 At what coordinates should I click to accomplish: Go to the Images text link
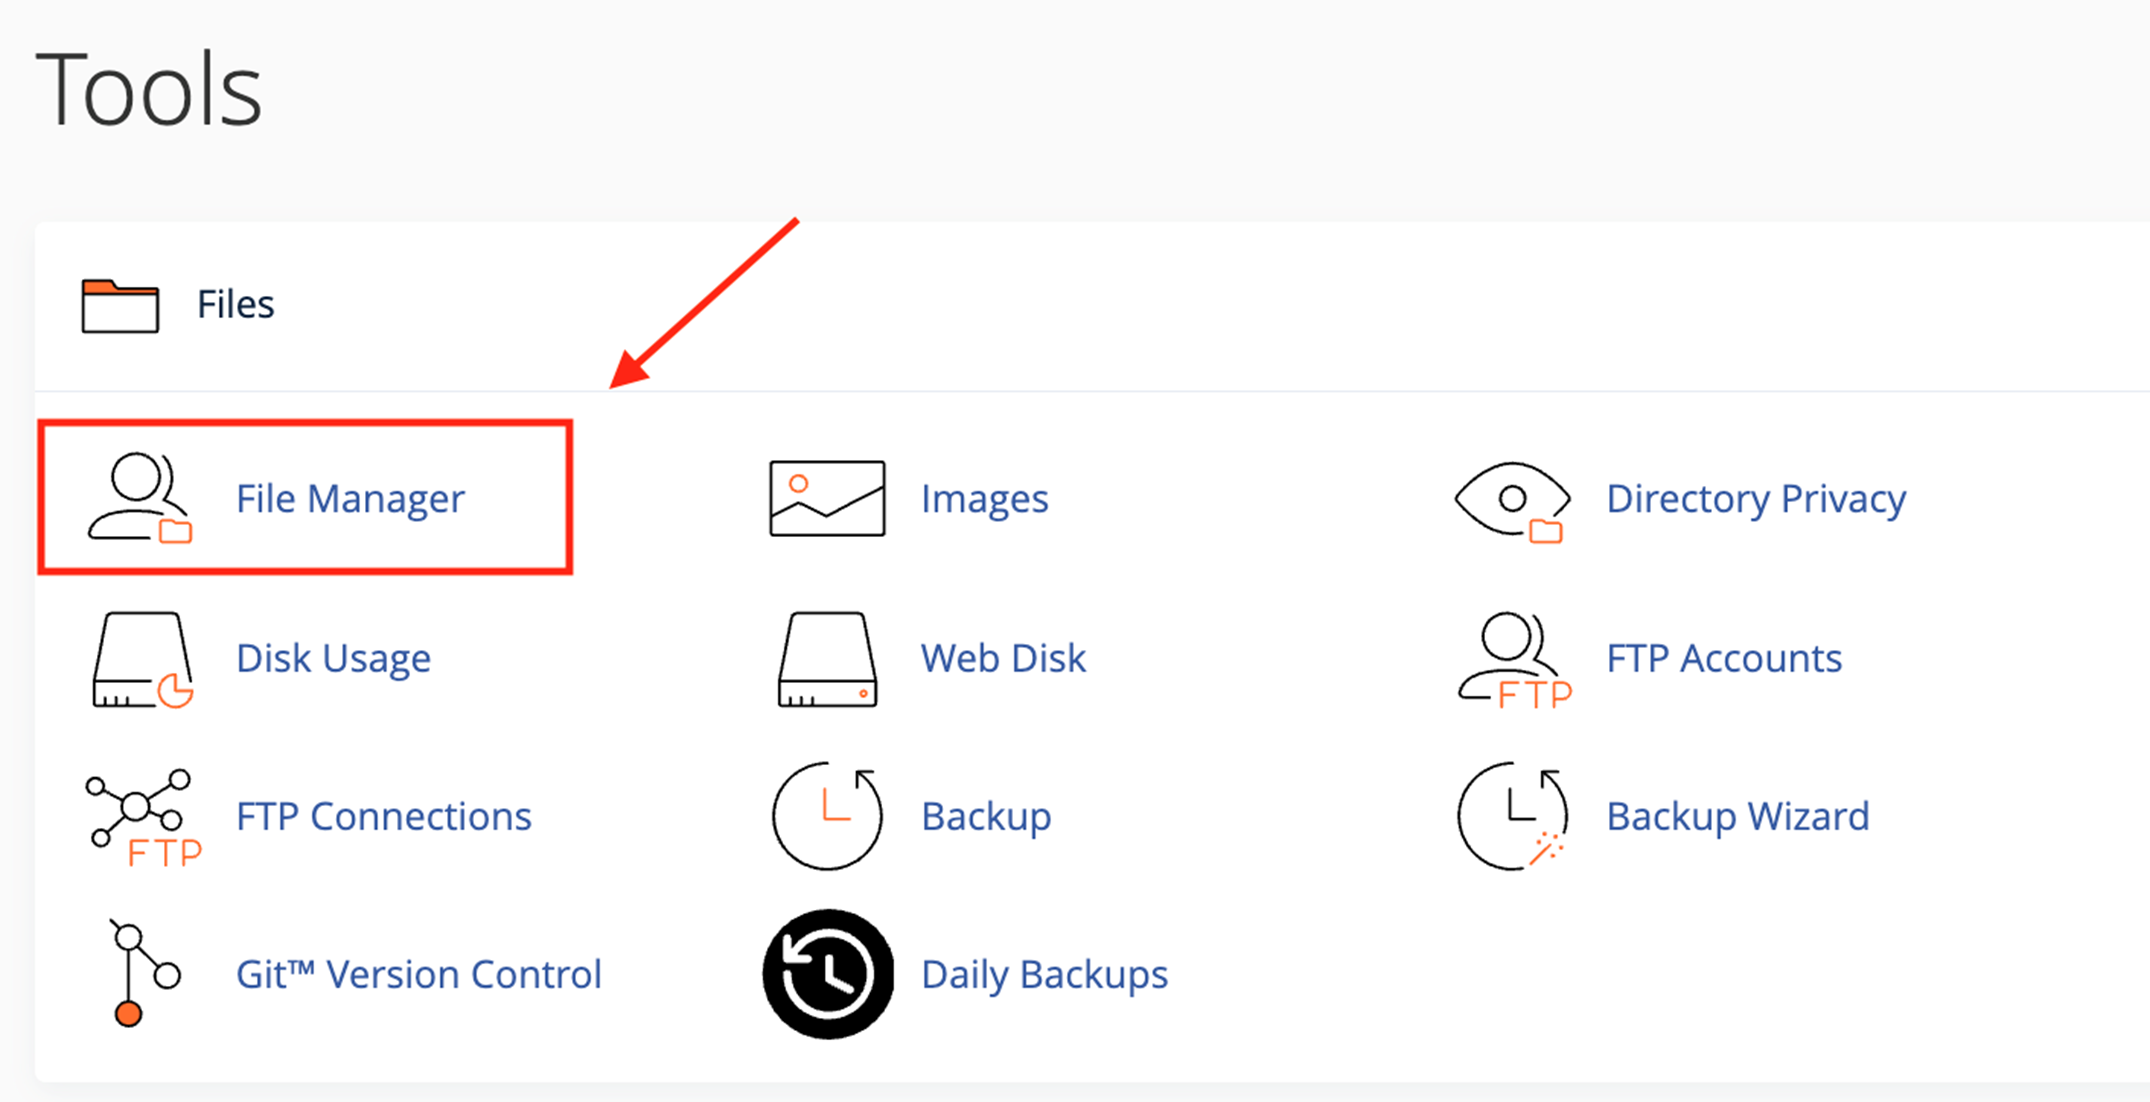coord(984,498)
